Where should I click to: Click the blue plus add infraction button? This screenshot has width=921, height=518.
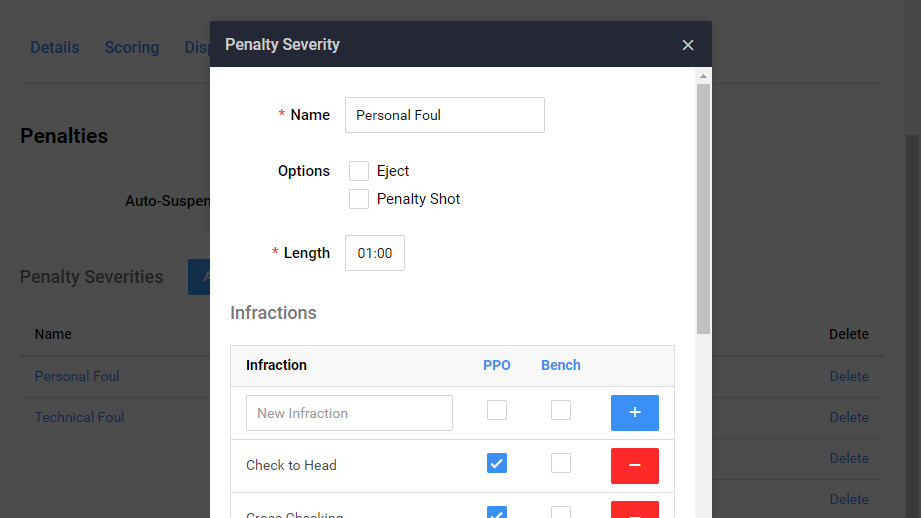coord(634,412)
